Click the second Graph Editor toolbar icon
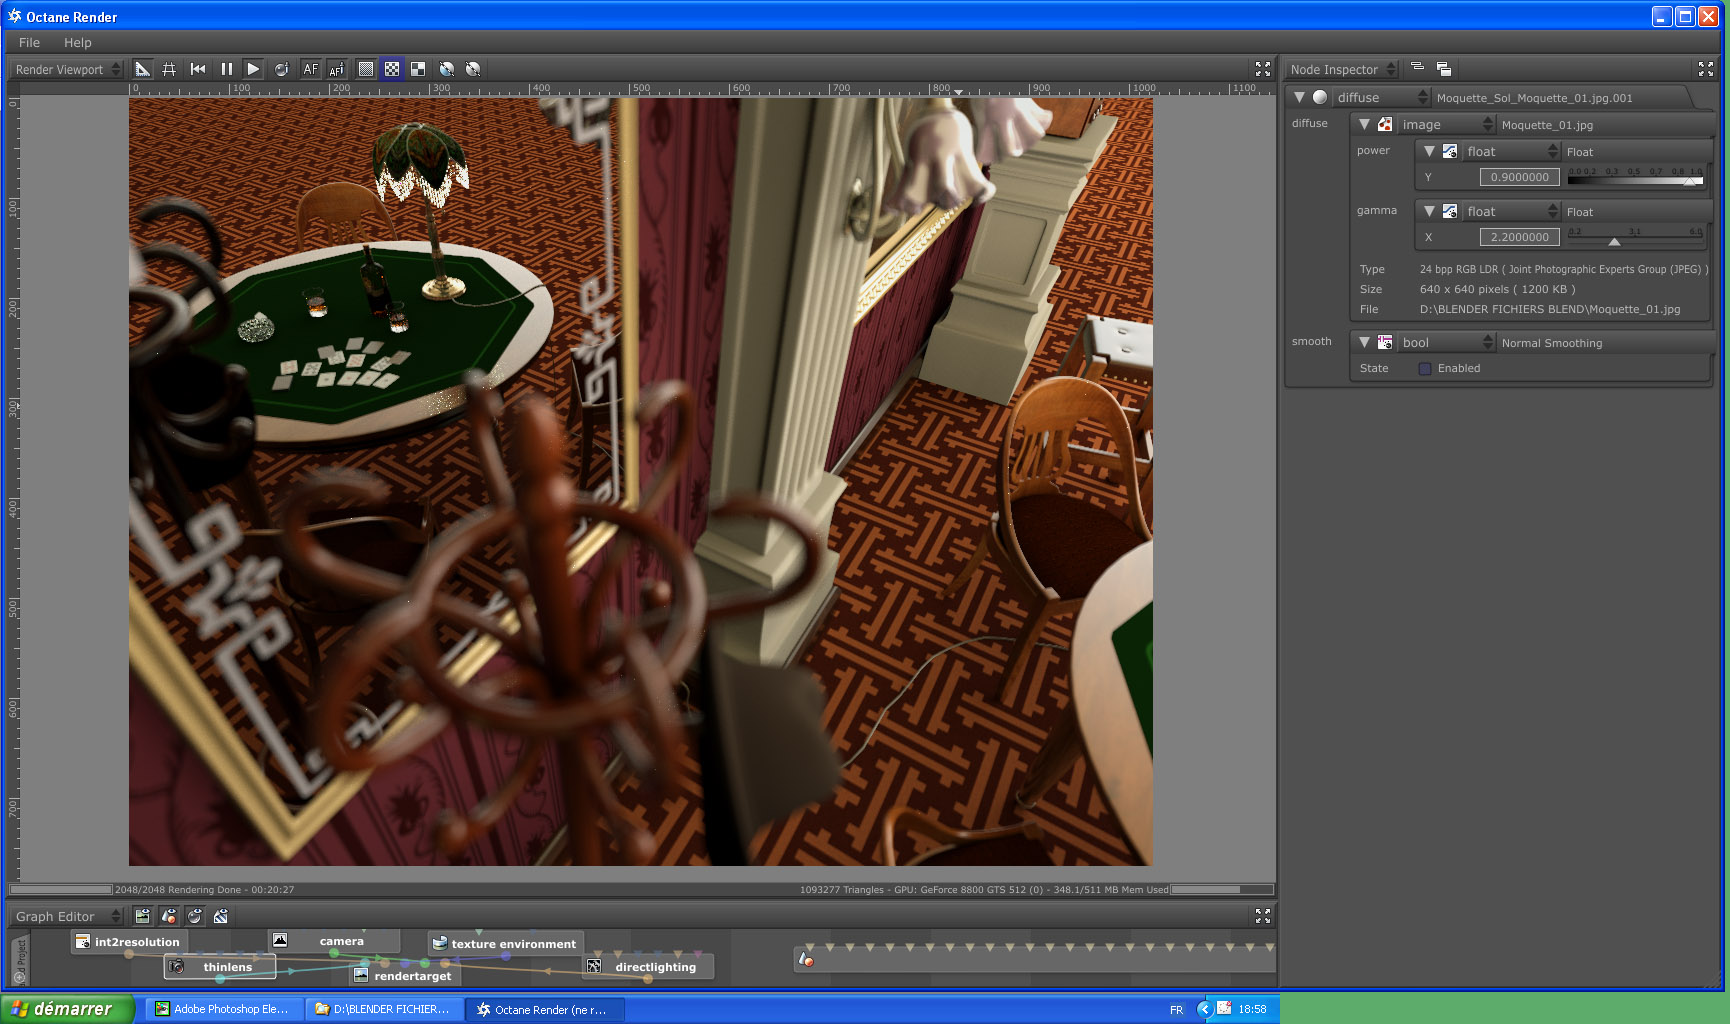1730x1024 pixels. [169, 916]
